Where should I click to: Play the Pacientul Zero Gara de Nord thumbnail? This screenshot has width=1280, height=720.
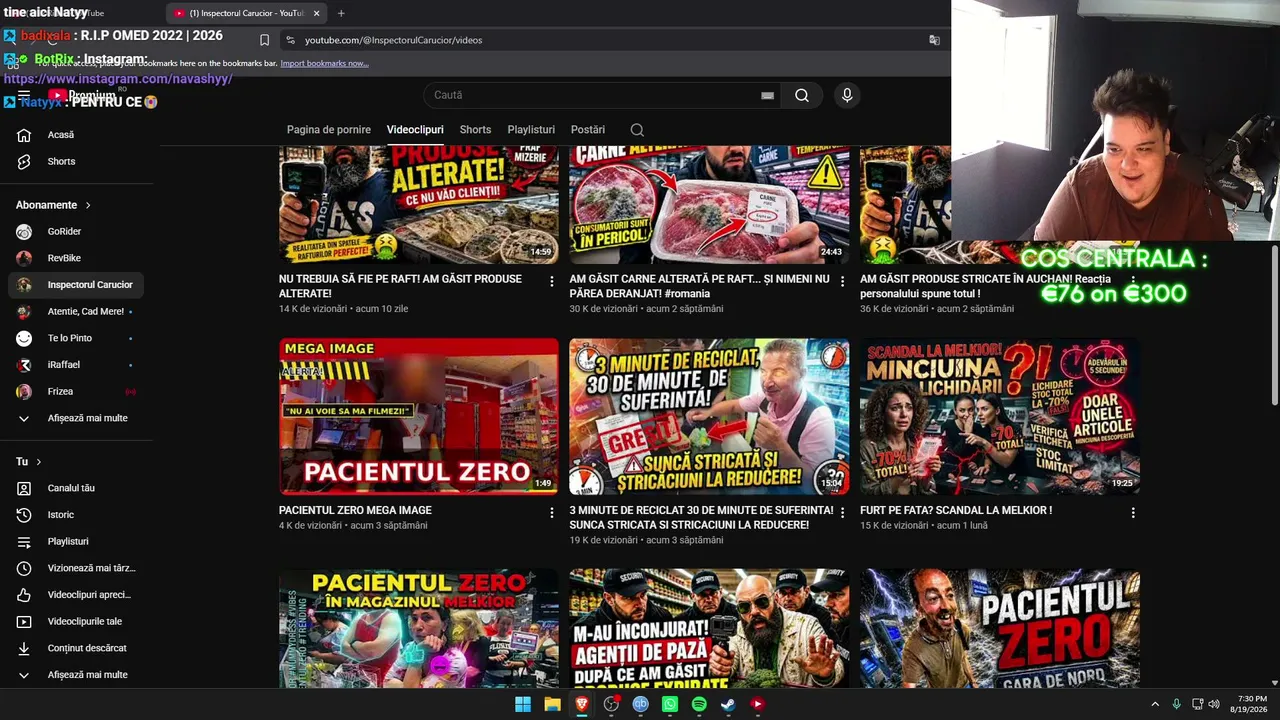1000,628
